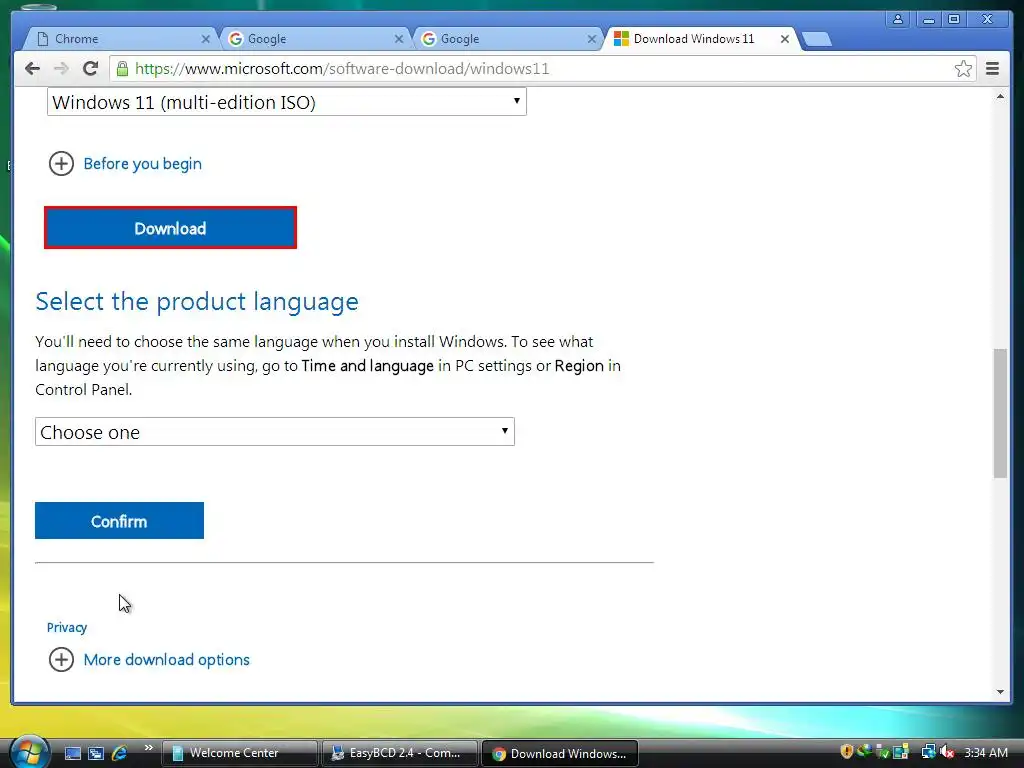Screen dimensions: 1024x768
Task: Expand More download options plus icon
Action: pyautogui.click(x=61, y=659)
